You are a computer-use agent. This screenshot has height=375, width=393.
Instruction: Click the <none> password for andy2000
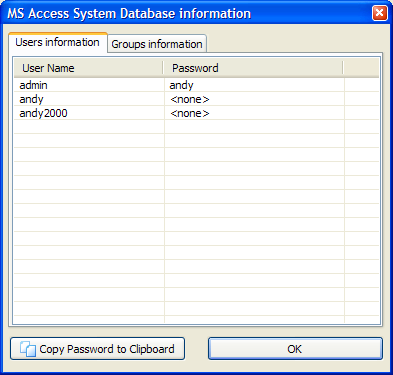[190, 113]
